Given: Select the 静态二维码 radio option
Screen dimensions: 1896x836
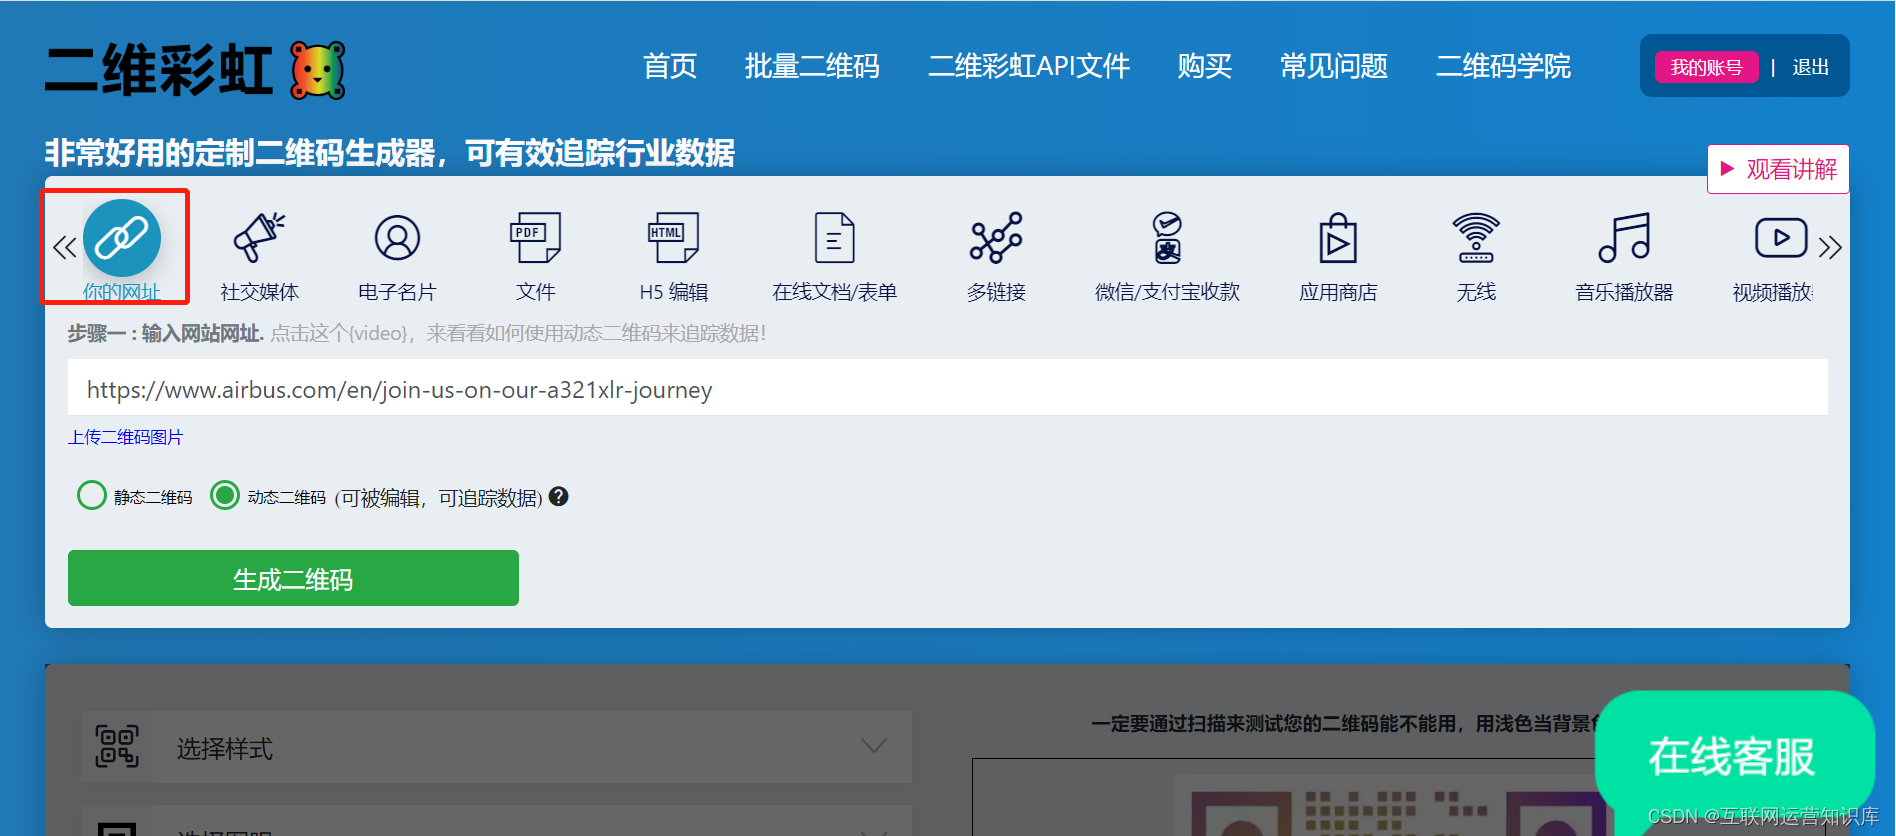Looking at the screenshot, I should pos(92,495).
